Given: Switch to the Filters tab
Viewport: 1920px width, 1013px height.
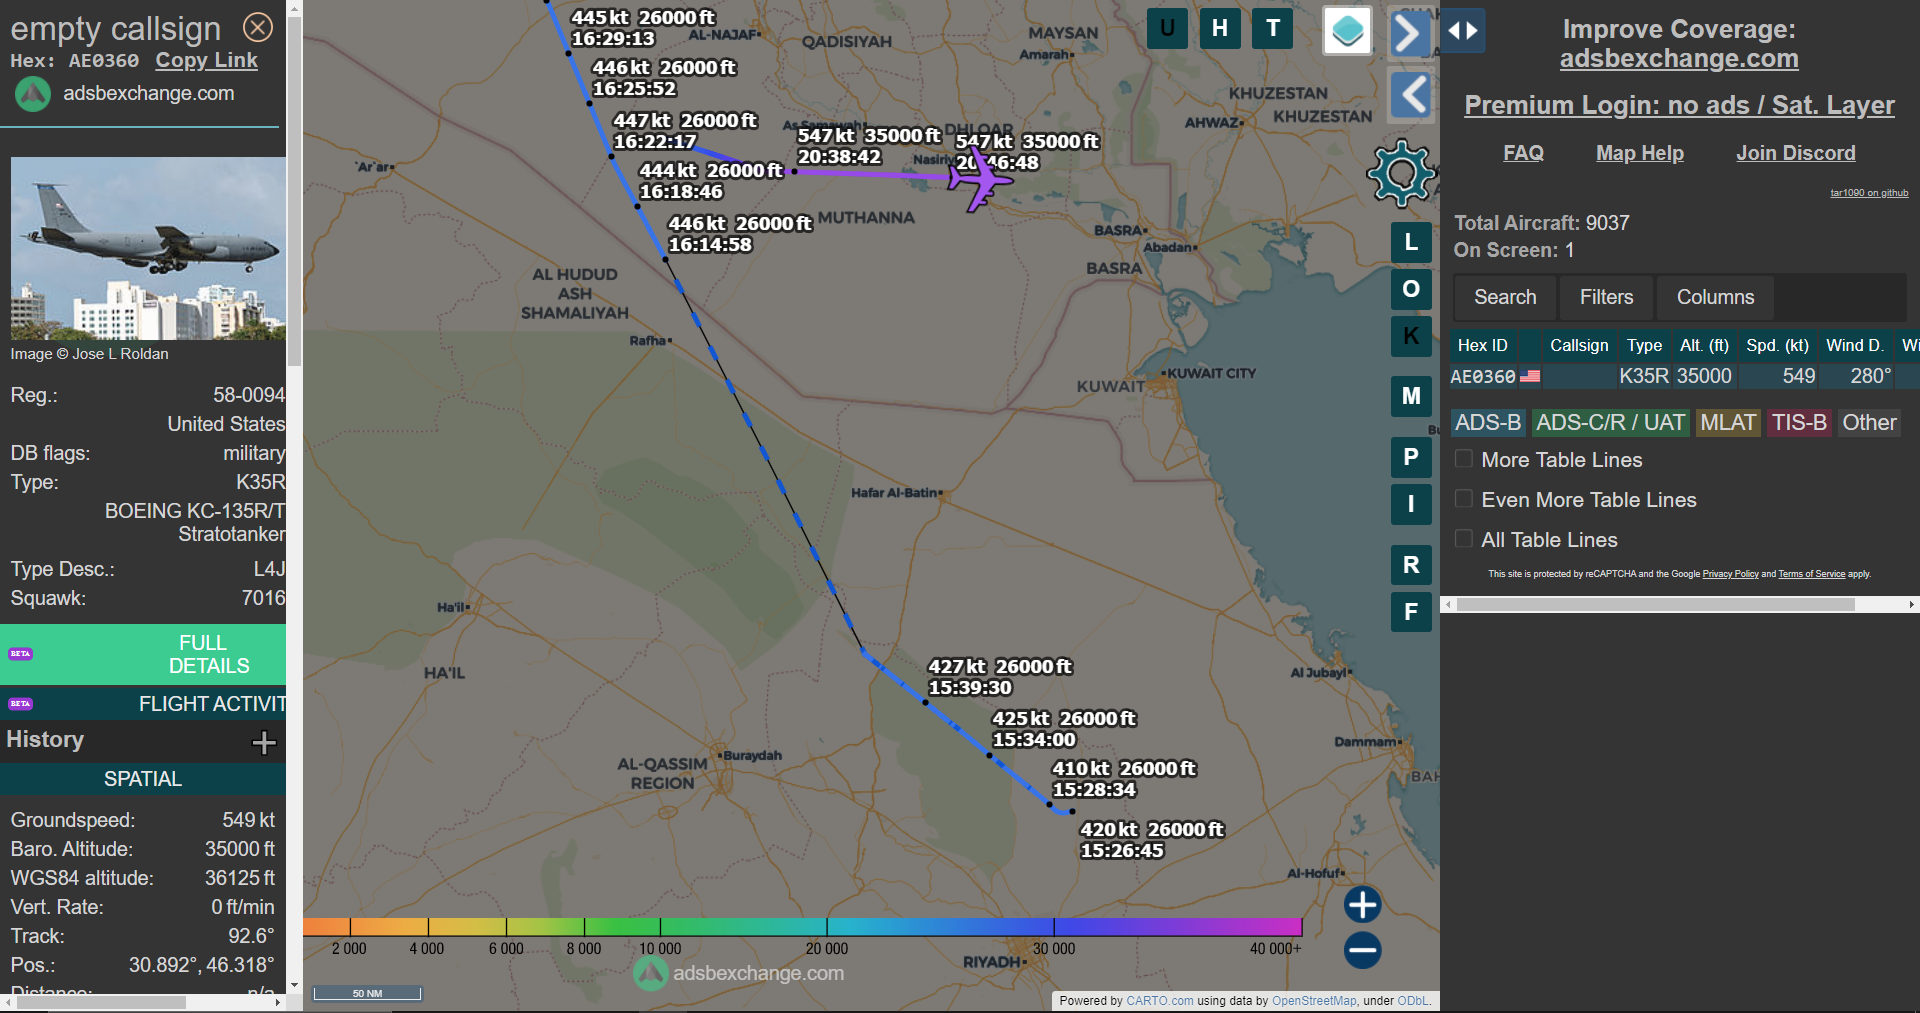Looking at the screenshot, I should point(1606,297).
